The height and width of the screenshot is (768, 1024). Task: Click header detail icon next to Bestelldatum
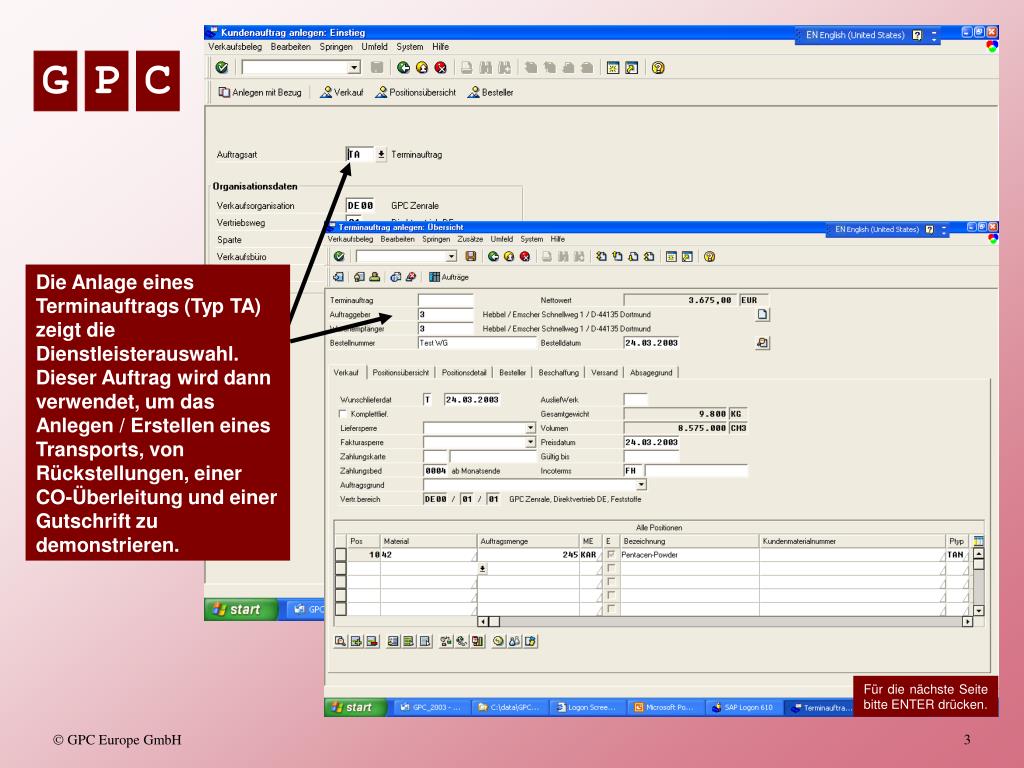(x=762, y=342)
